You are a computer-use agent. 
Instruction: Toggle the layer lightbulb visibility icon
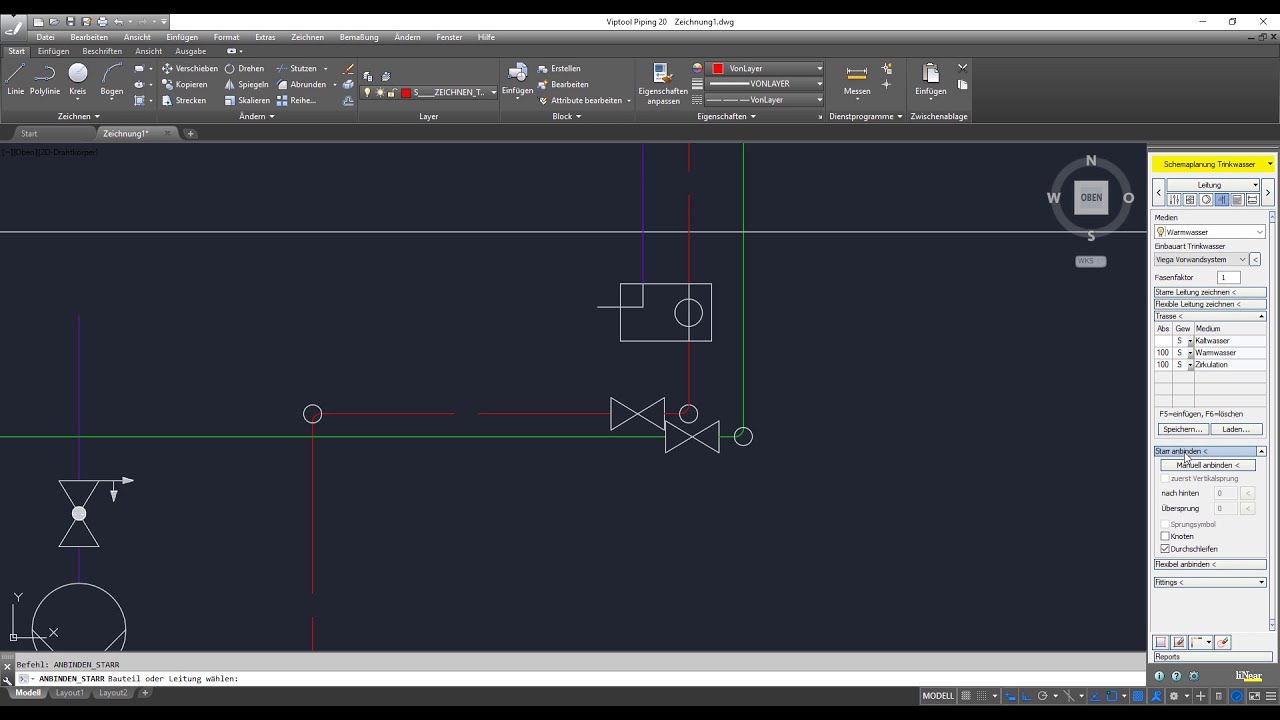367,93
